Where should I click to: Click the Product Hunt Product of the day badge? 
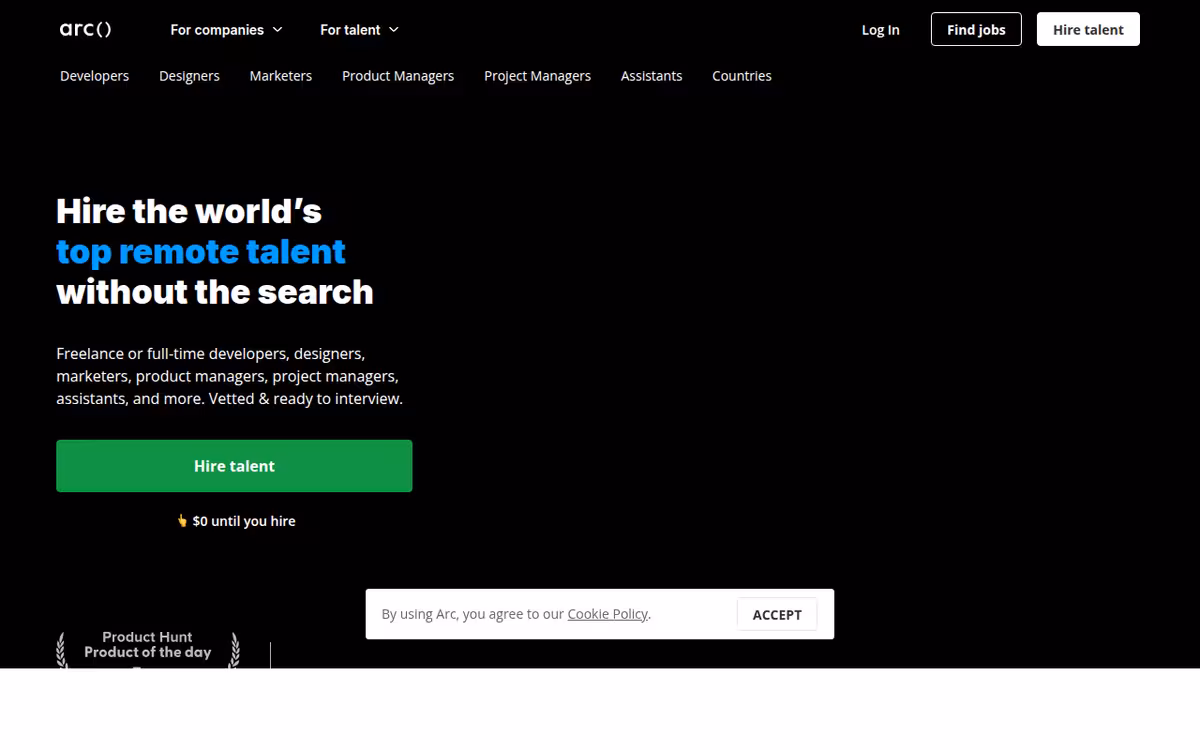148,649
